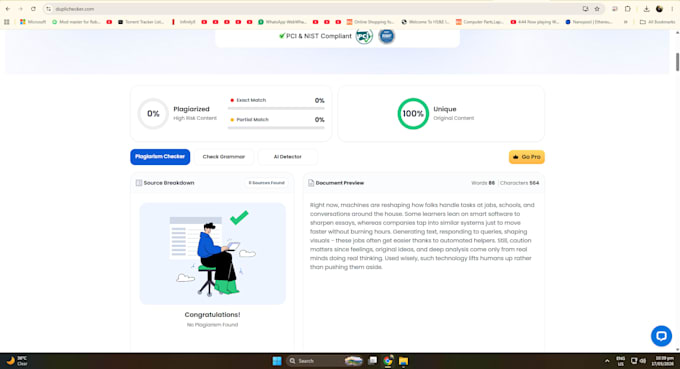
Task: Open the taskbar clock and date
Action: (x=664, y=361)
